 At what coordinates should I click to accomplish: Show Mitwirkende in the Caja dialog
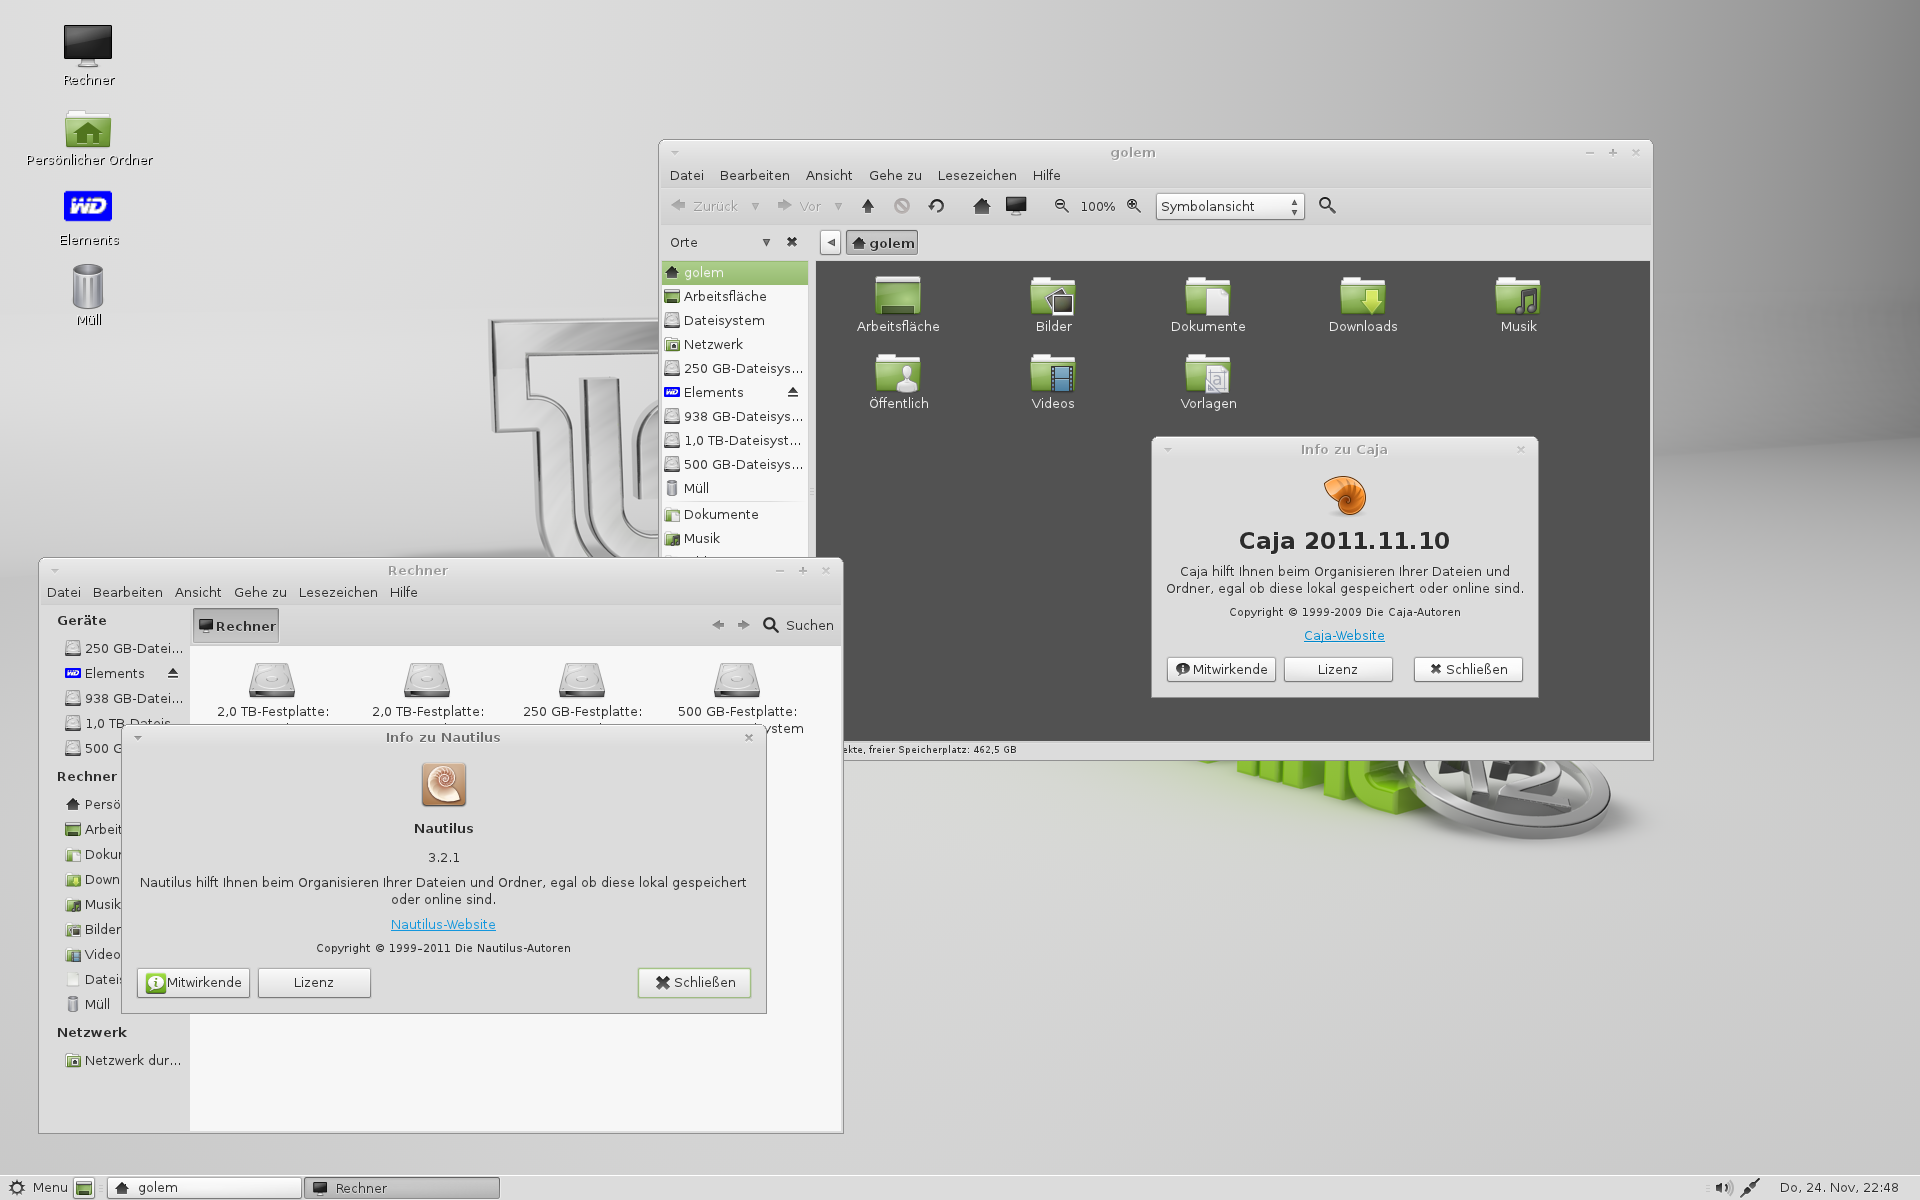pos(1220,669)
